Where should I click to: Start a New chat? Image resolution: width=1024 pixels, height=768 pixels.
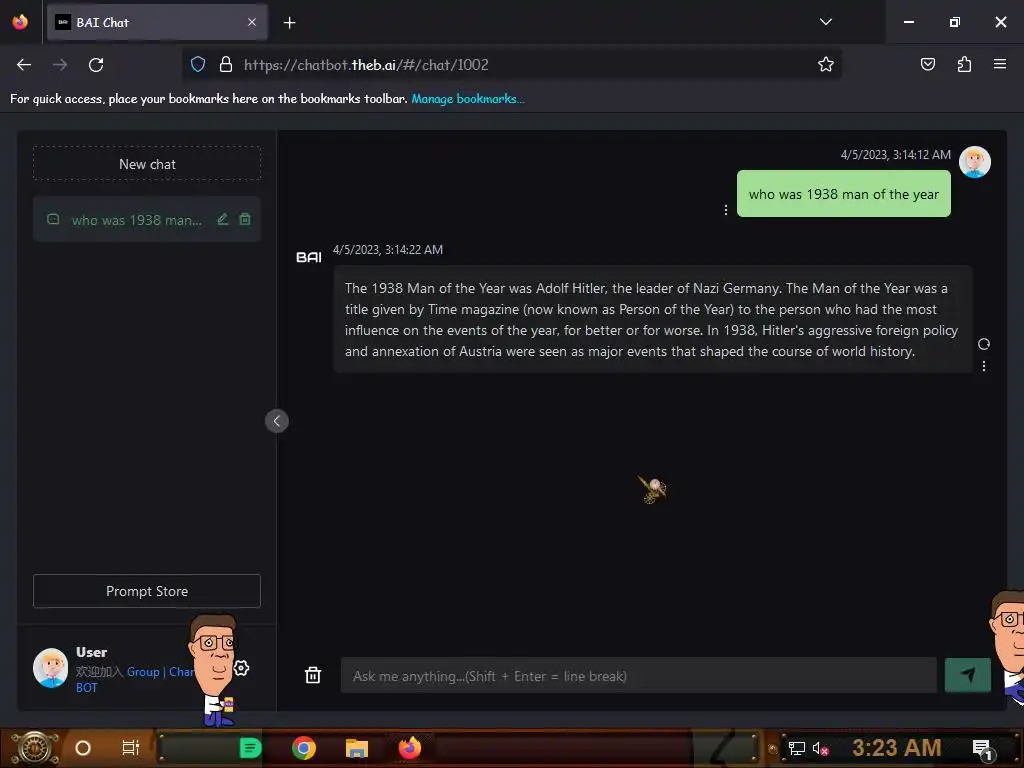147,164
